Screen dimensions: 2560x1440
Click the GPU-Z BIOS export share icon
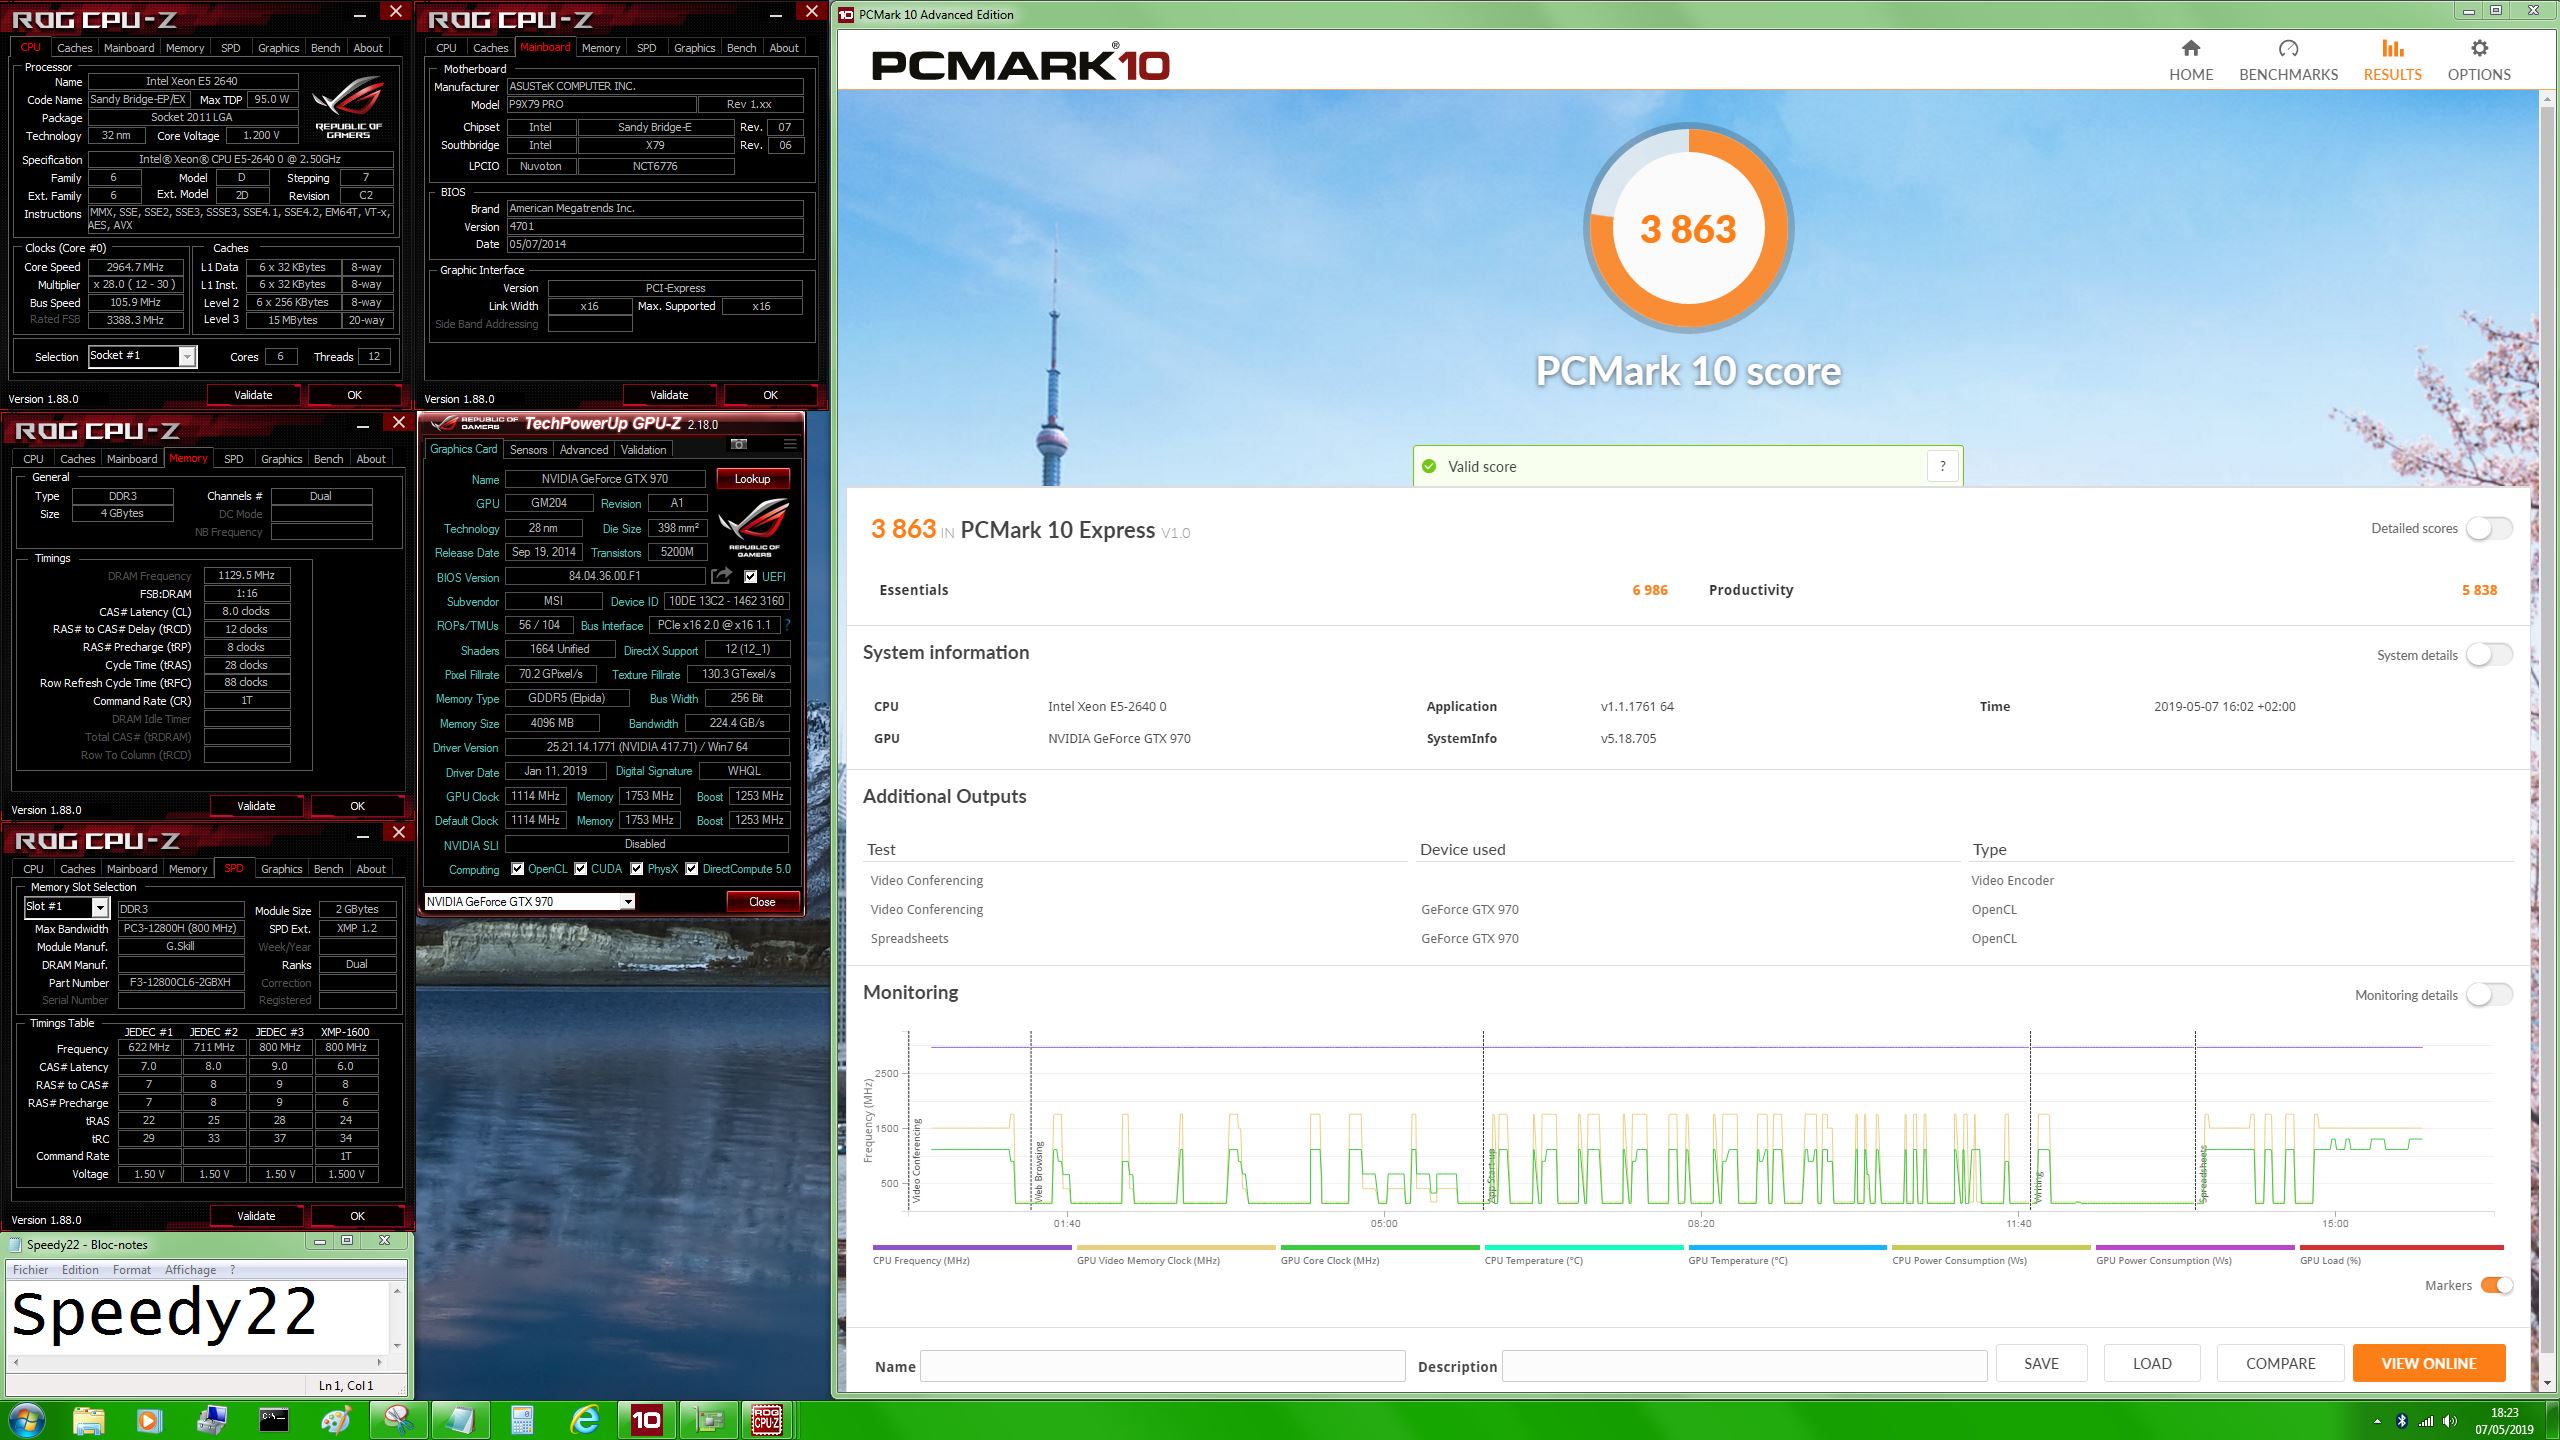[721, 576]
